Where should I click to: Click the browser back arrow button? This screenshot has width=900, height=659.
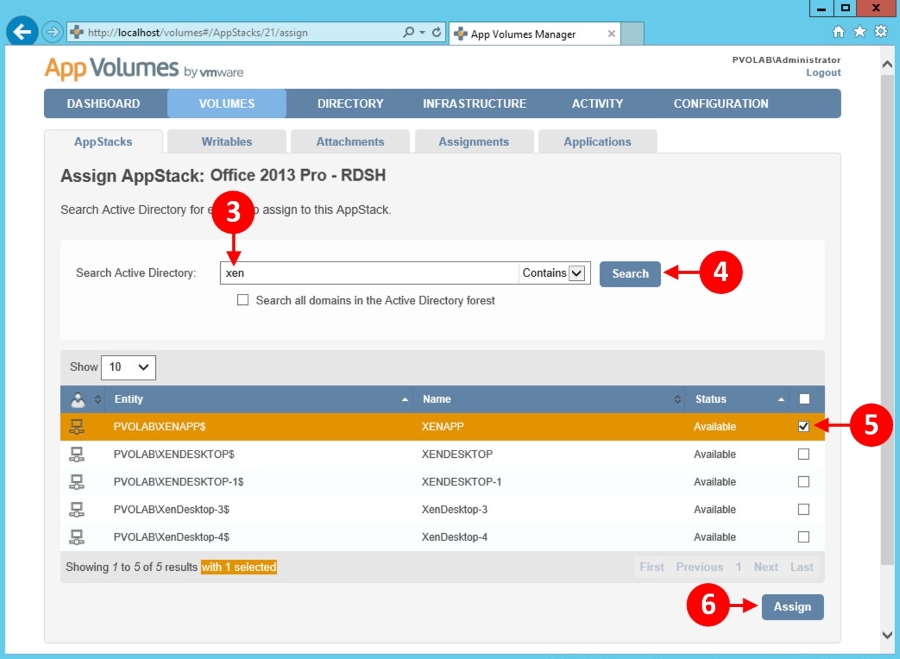22,32
